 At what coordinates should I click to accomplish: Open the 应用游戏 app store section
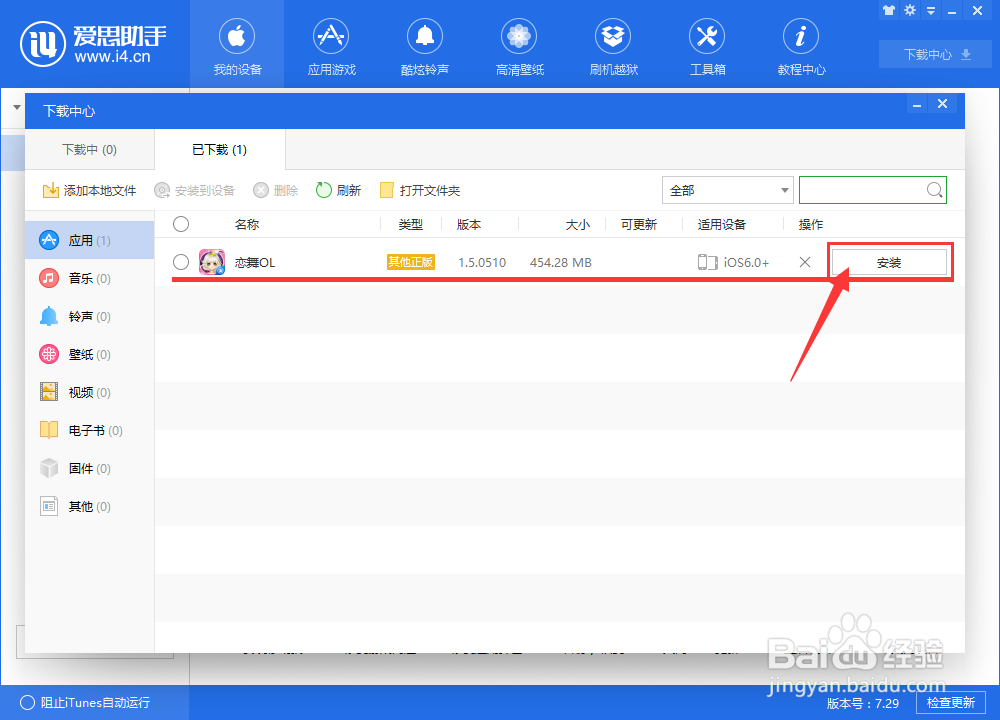(x=331, y=45)
